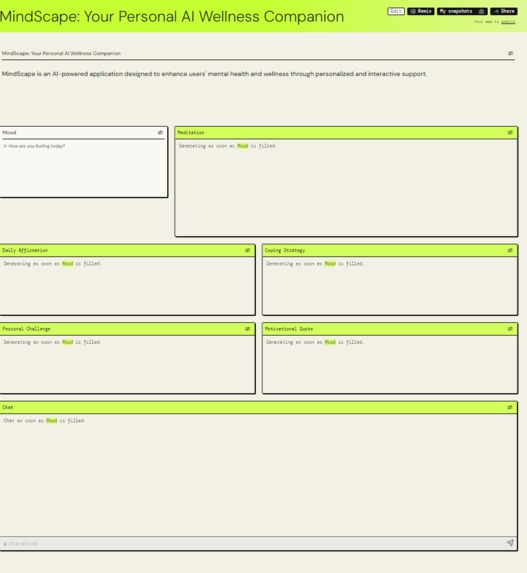
Task: Click the Mood tag in Daily Affirmation block
Action: point(68,263)
